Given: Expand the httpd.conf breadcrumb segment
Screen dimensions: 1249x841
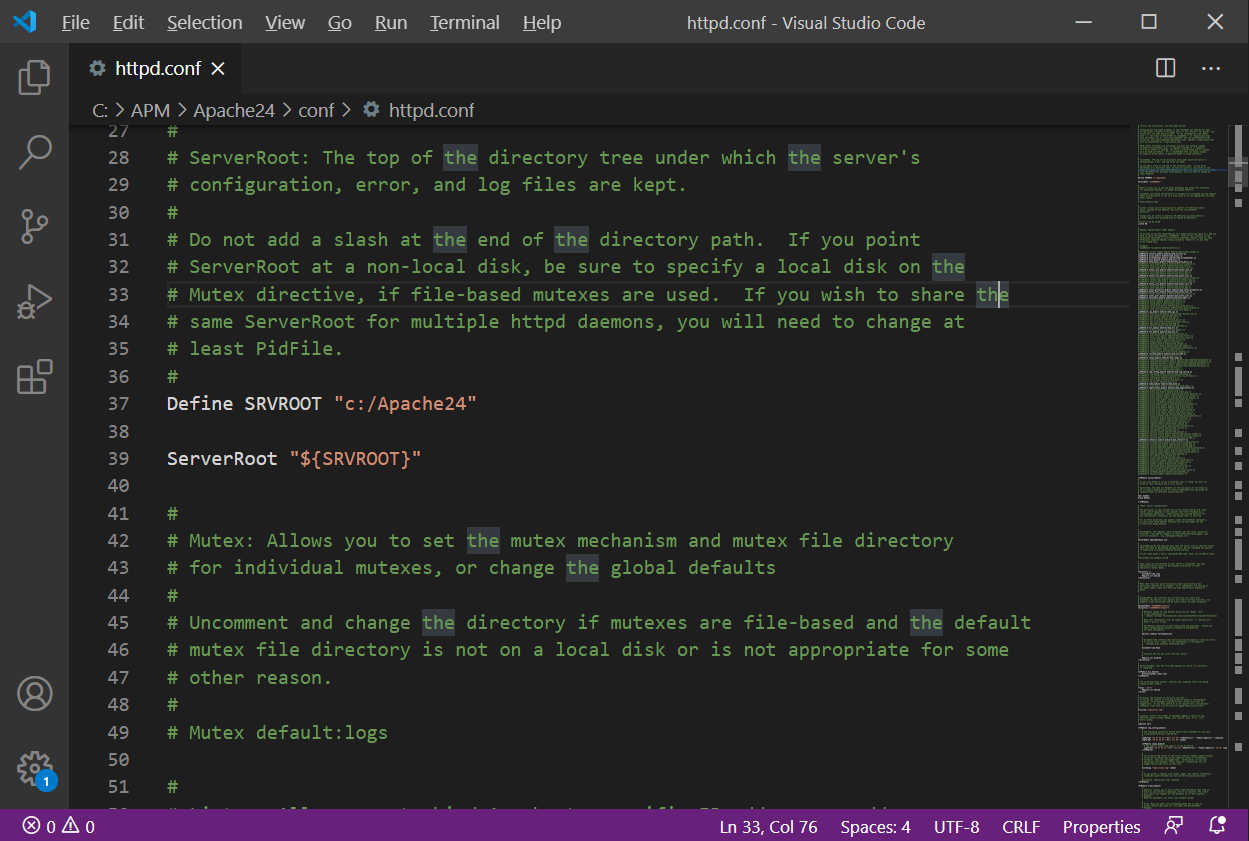Looking at the screenshot, I should click(431, 110).
